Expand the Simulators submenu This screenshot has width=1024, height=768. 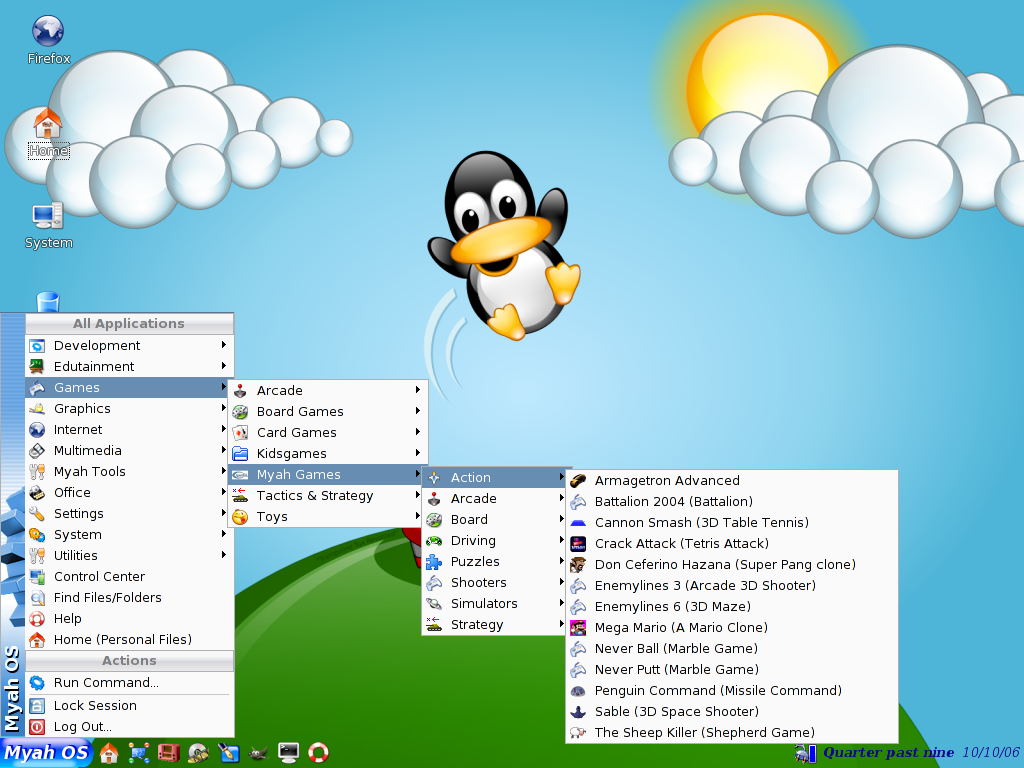(494, 603)
